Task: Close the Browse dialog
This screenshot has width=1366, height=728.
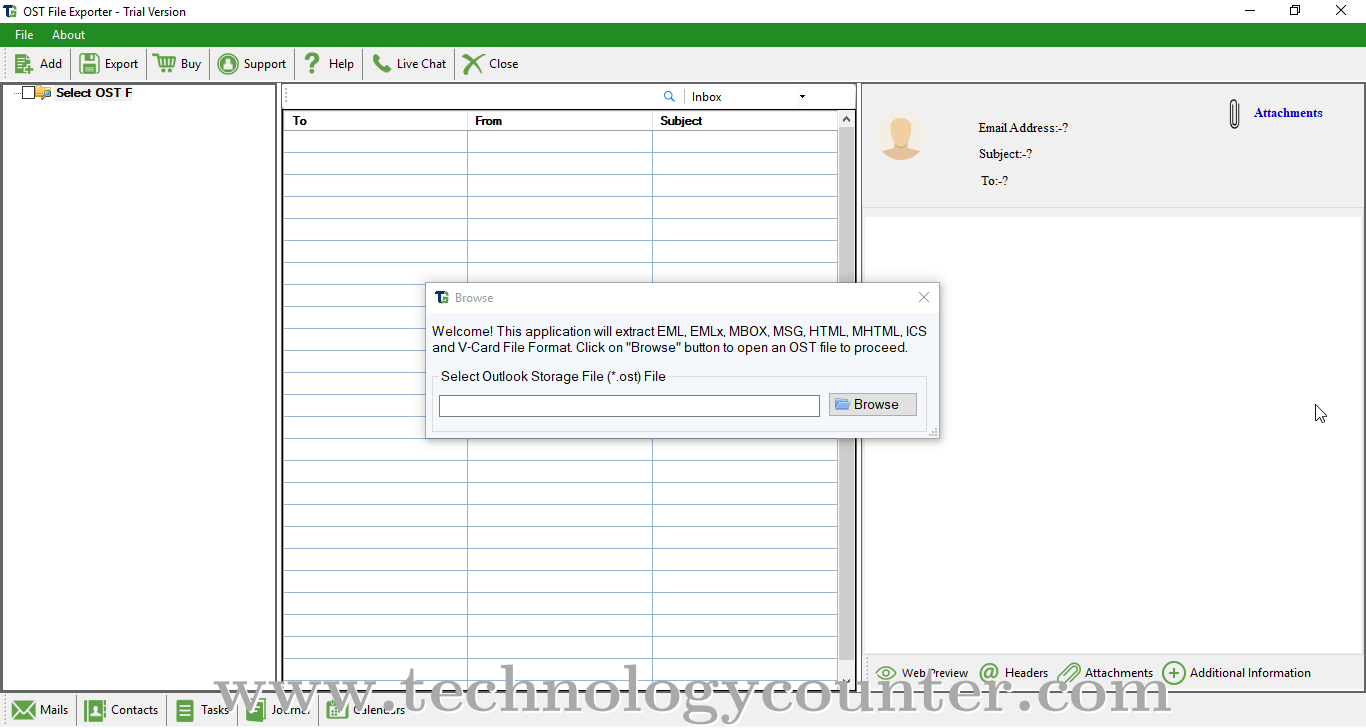Action: coord(924,297)
